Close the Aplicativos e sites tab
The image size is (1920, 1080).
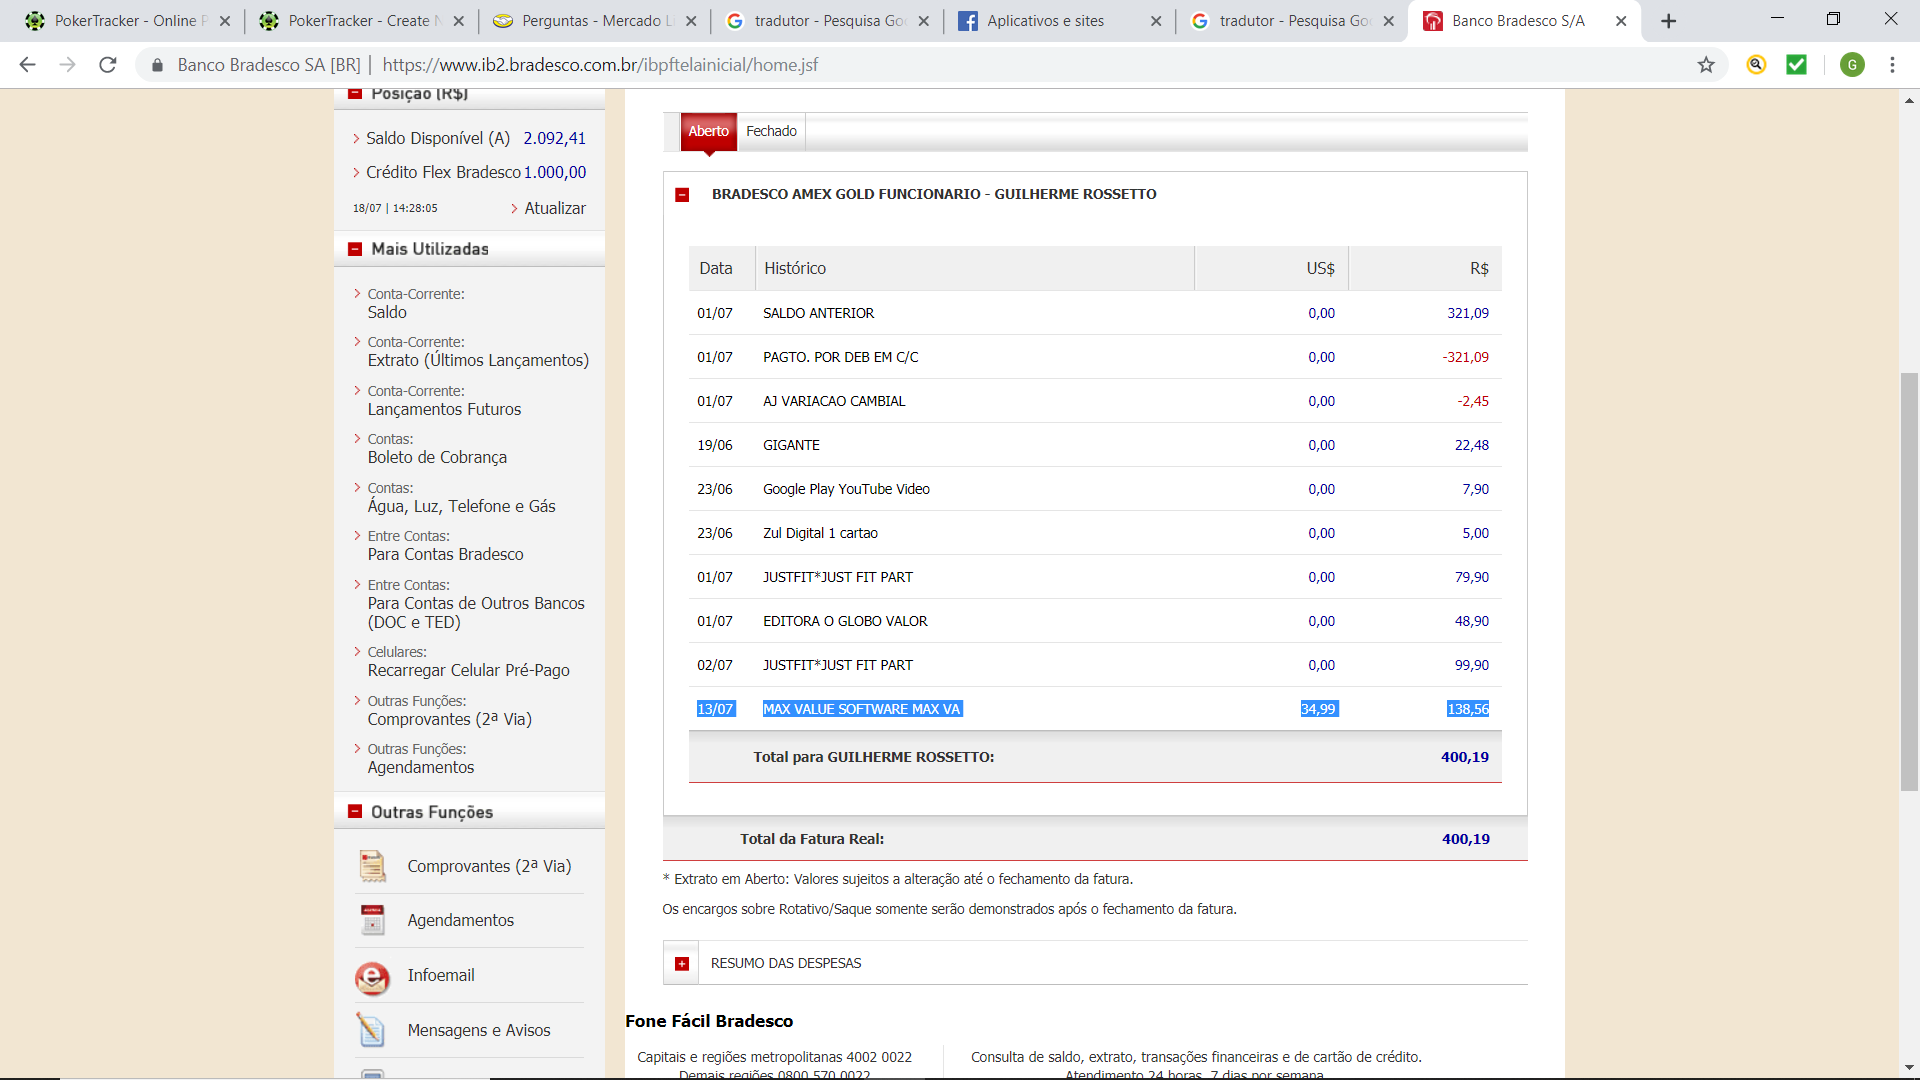tap(1156, 21)
